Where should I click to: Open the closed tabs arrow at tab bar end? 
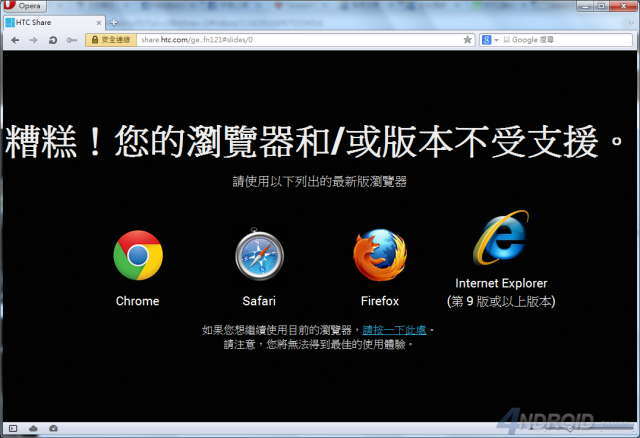coord(632,23)
